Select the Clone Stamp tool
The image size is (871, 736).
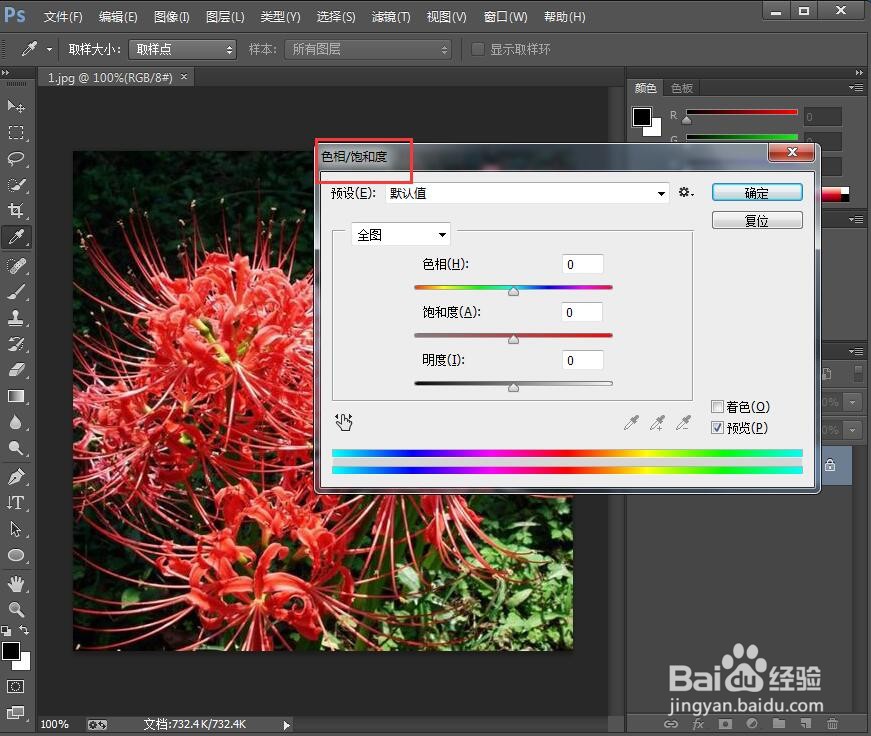point(16,318)
